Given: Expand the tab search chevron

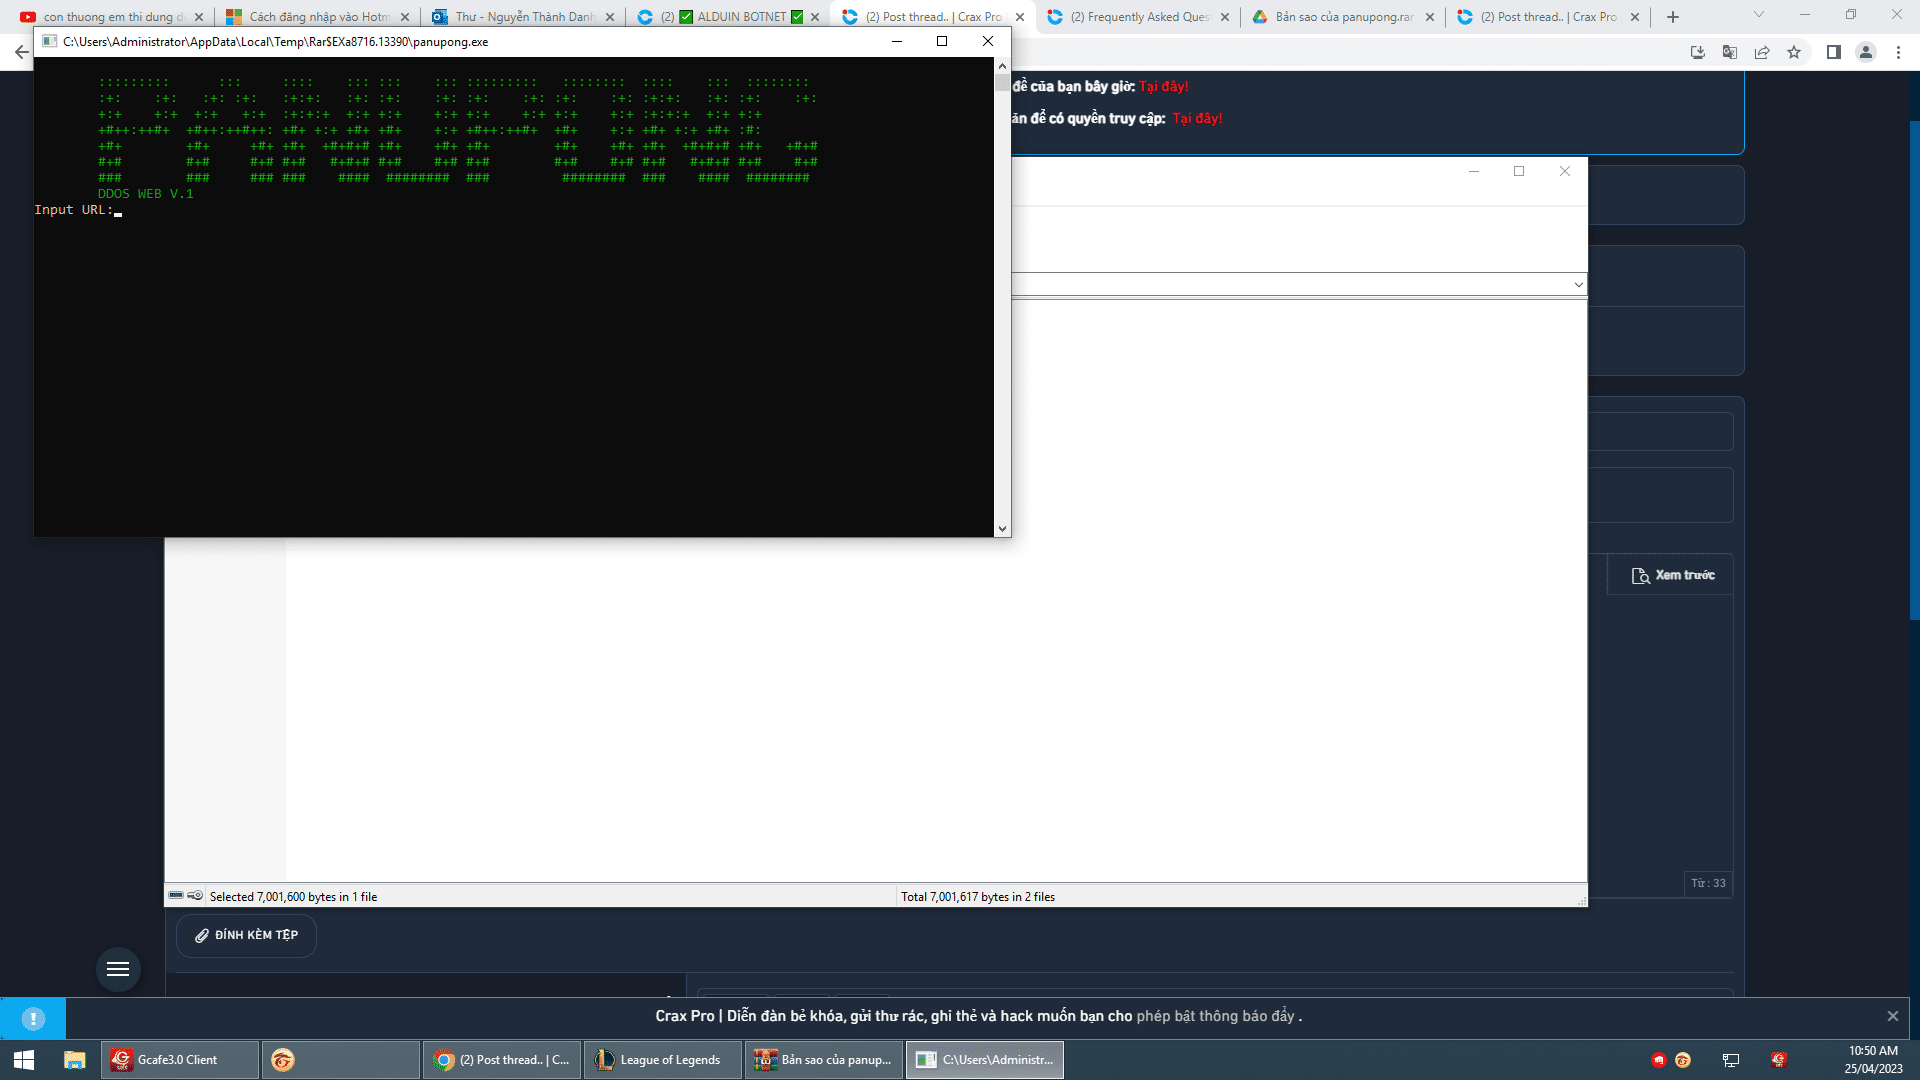Looking at the screenshot, I should coord(1758,15).
